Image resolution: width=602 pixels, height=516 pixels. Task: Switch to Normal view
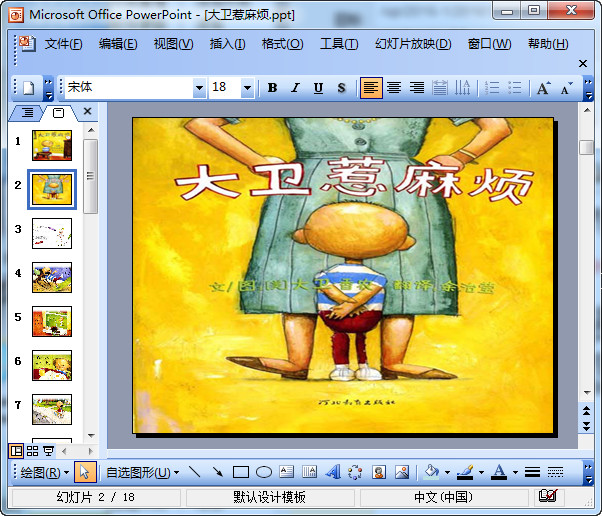(16, 451)
